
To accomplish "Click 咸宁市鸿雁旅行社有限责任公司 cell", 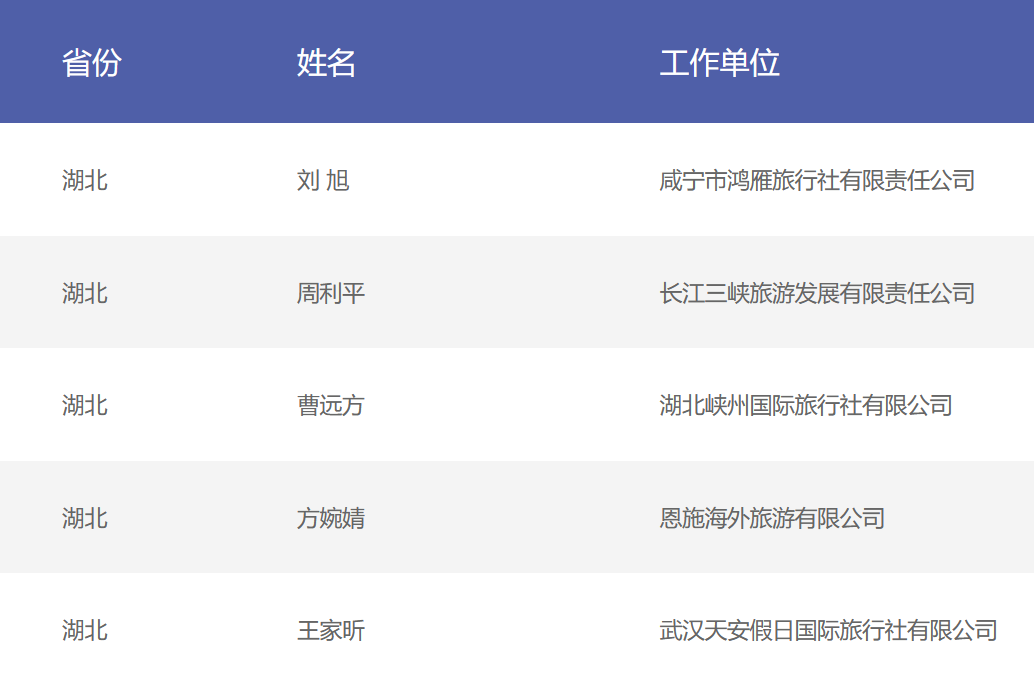I will point(817,180).
